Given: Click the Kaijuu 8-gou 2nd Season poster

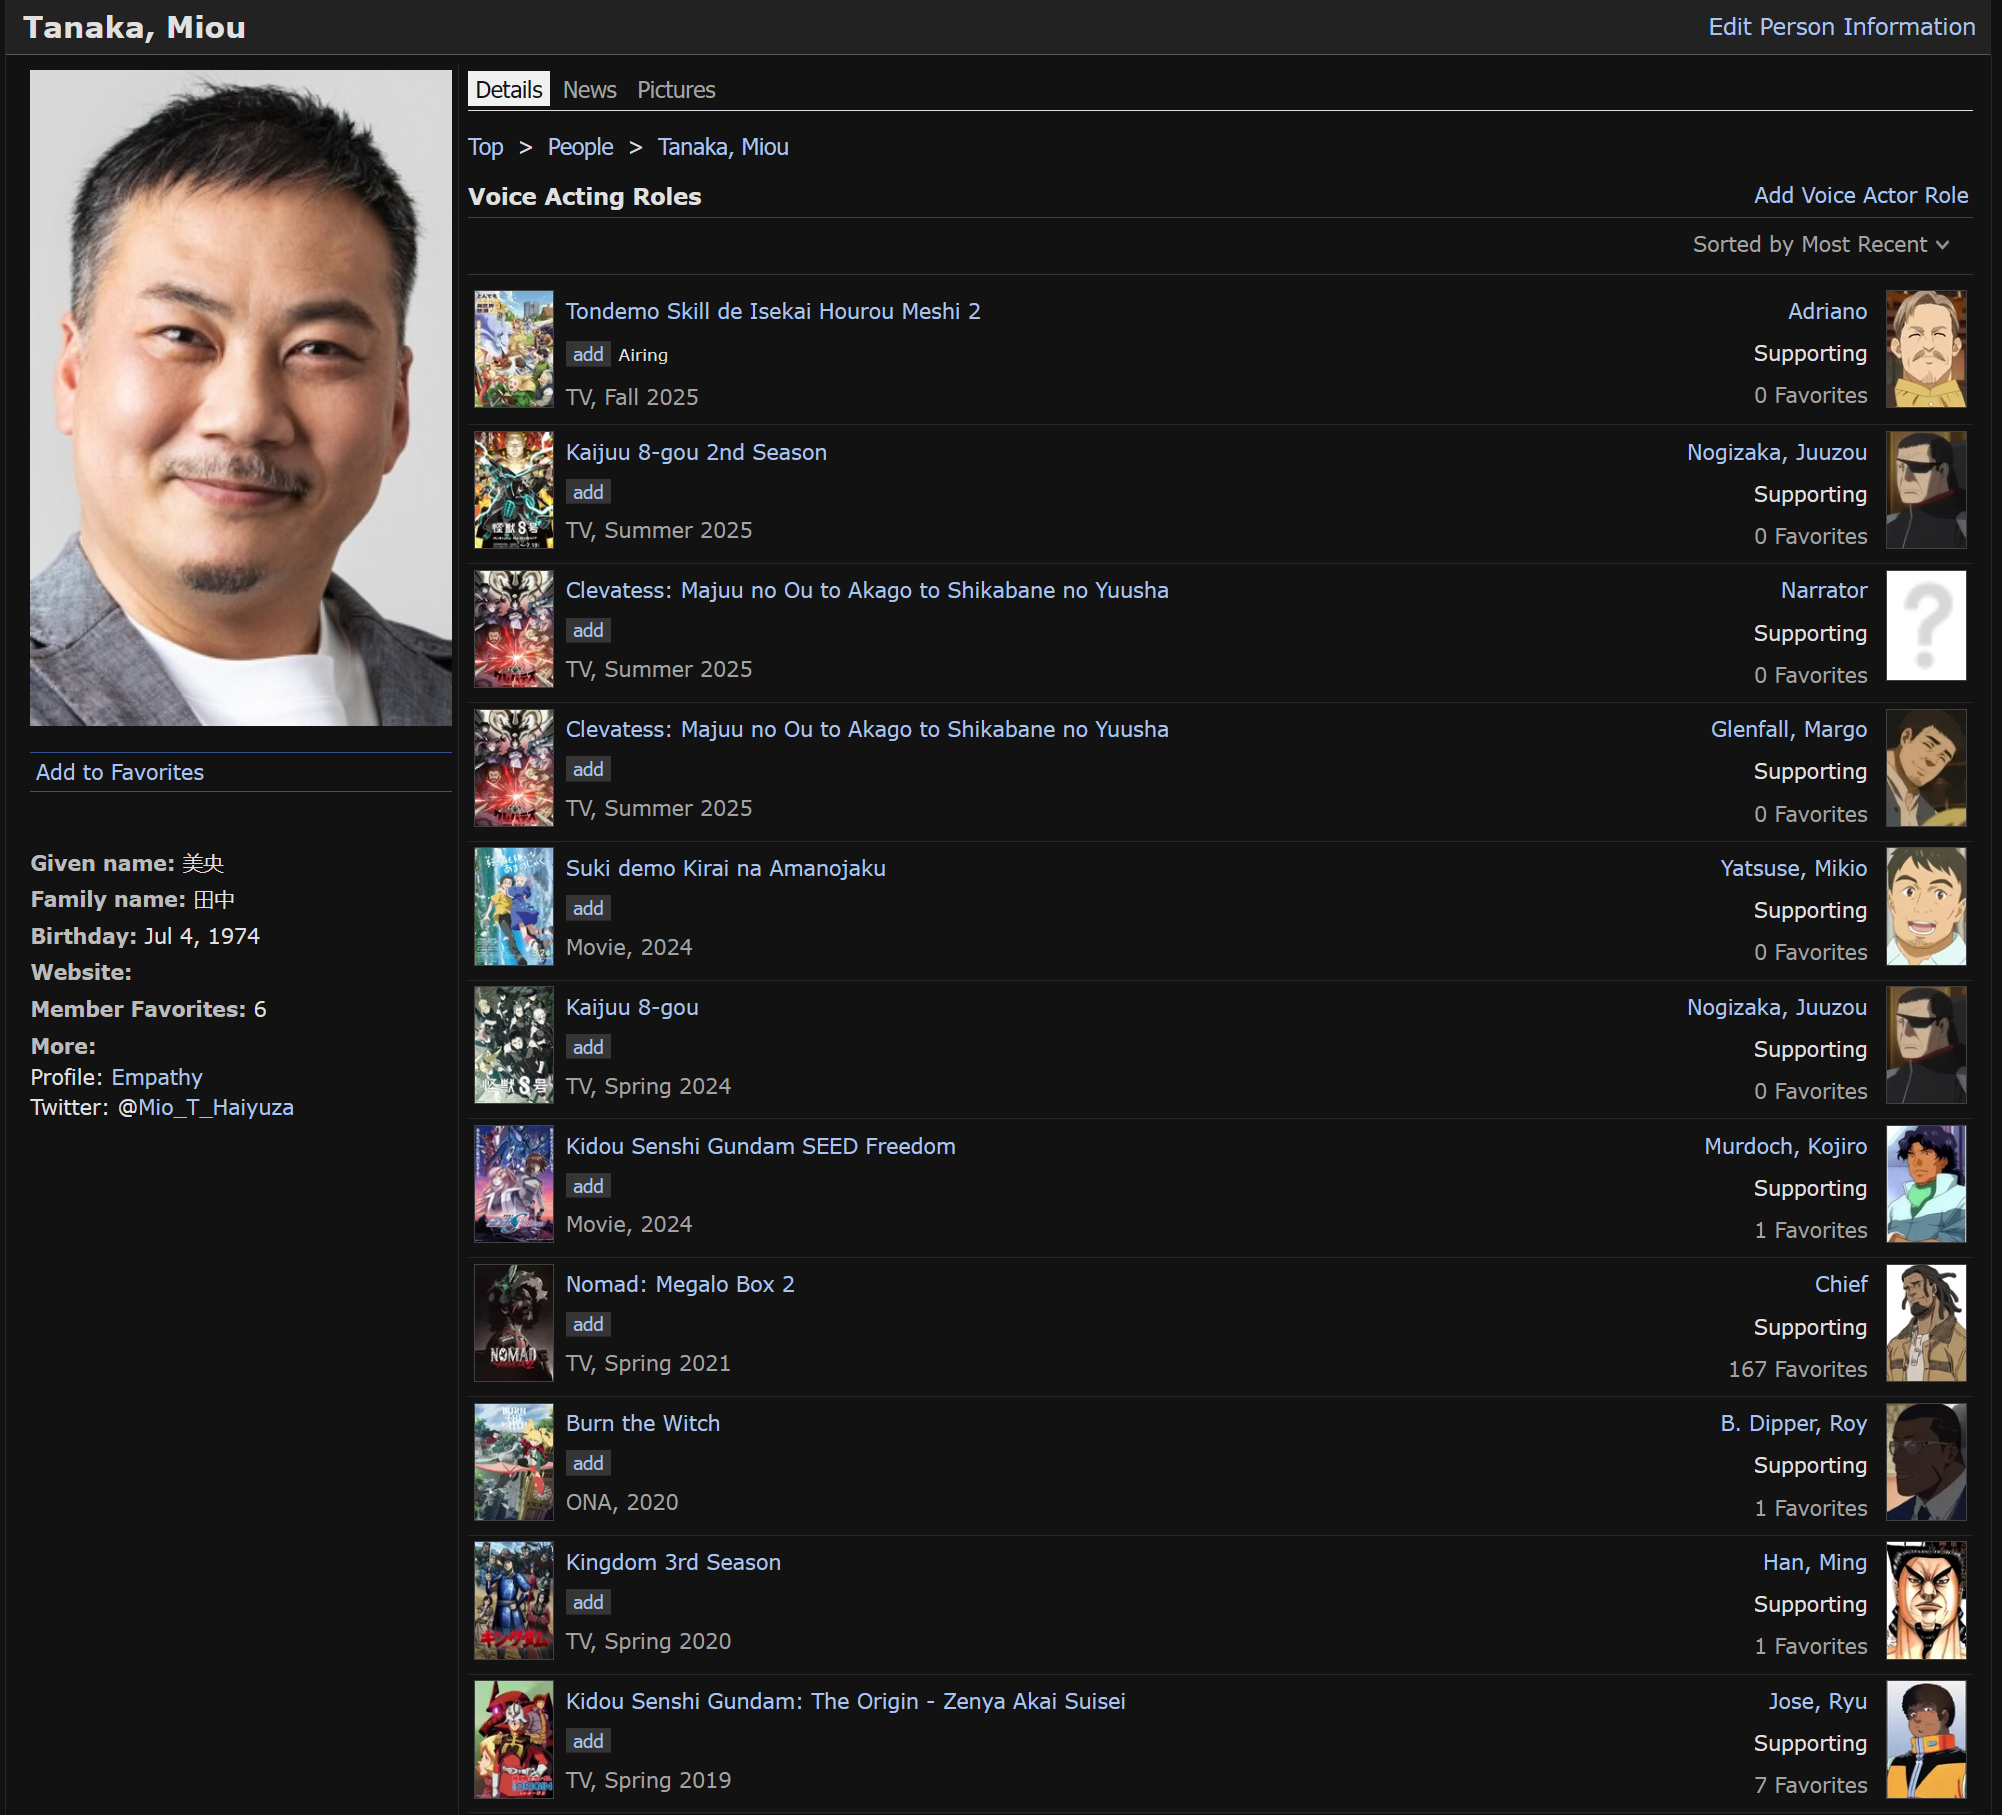Looking at the screenshot, I should 513,490.
